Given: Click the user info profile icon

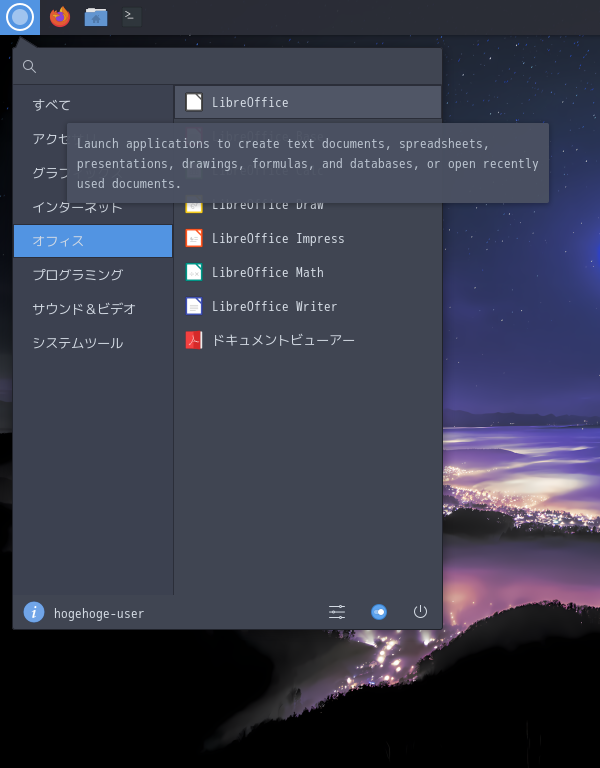Looking at the screenshot, I should [34, 612].
